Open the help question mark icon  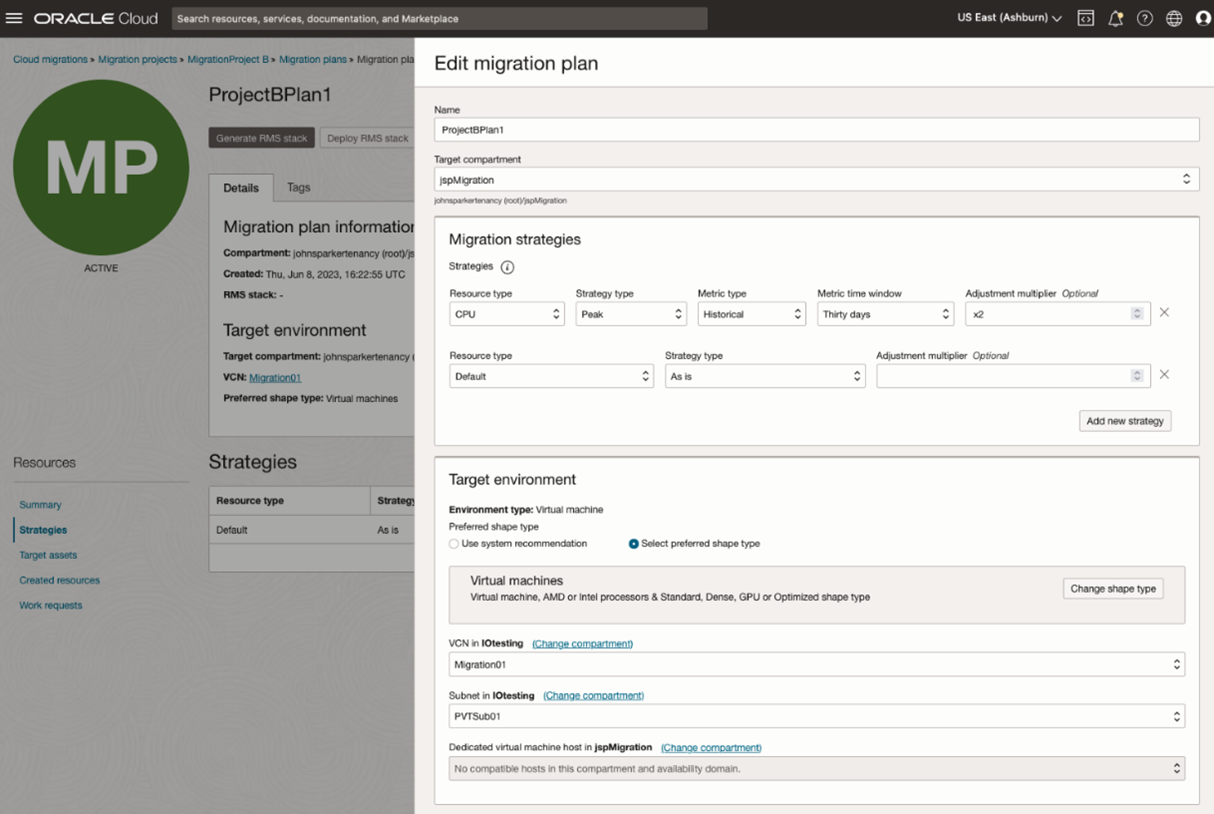point(1144,17)
